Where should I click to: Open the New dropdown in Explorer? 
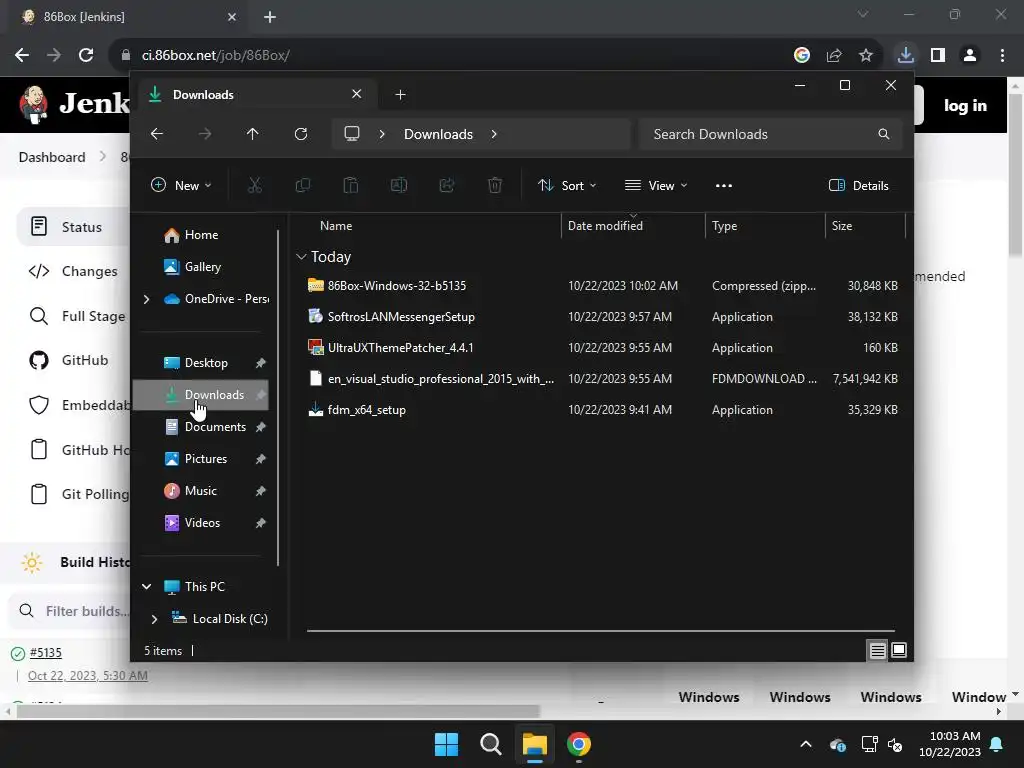click(181, 185)
